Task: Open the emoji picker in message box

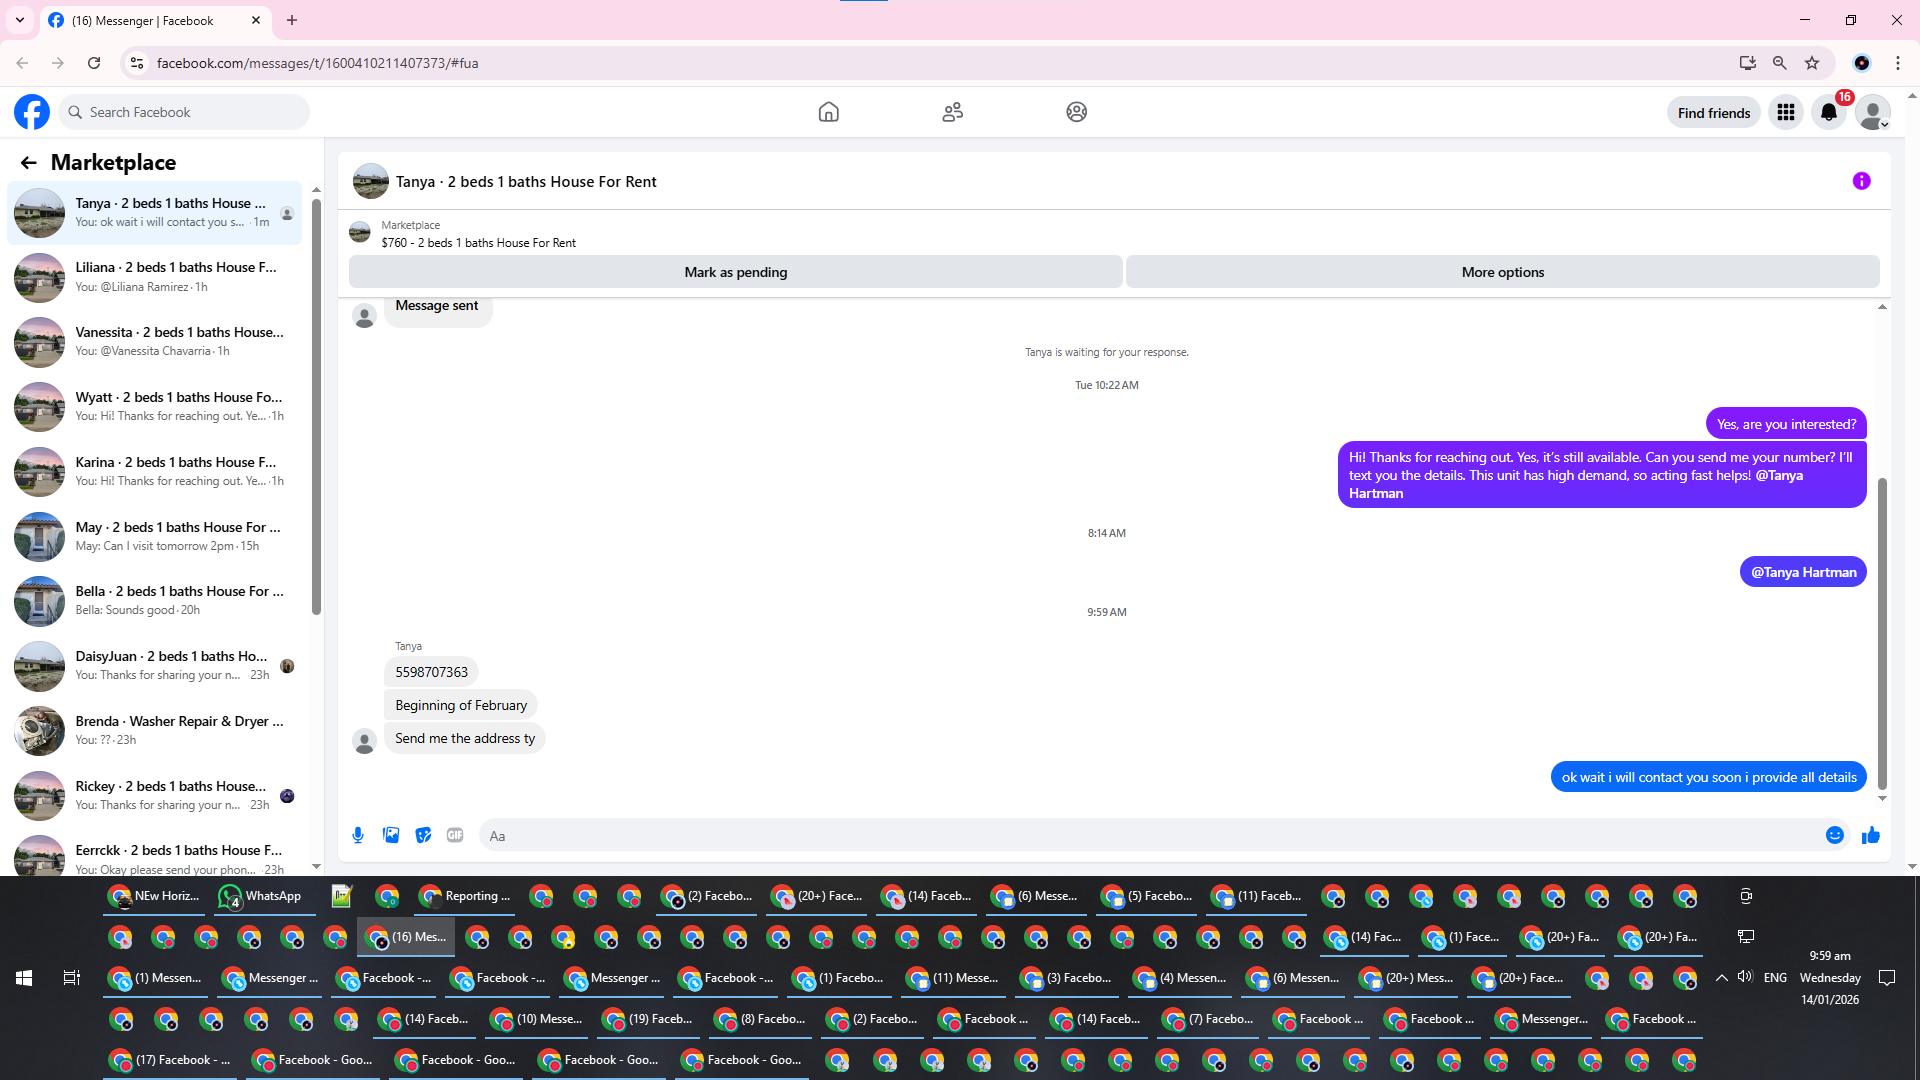Action: pos(1834,835)
